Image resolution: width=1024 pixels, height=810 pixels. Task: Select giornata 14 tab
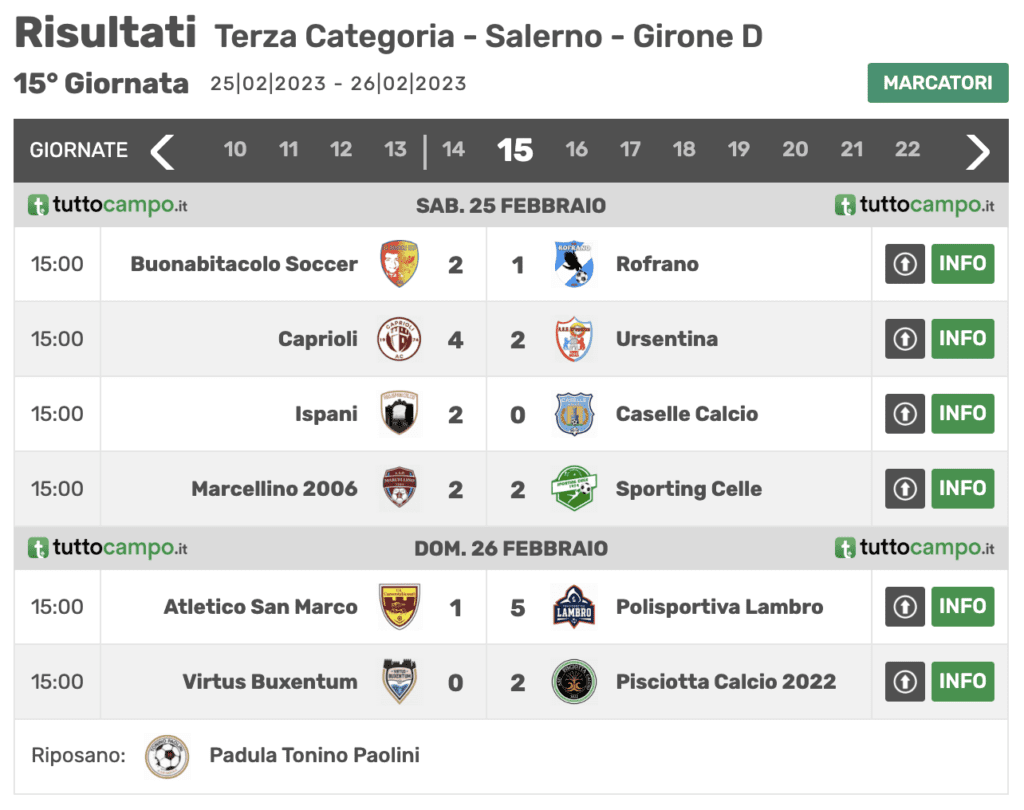pyautogui.click(x=453, y=150)
